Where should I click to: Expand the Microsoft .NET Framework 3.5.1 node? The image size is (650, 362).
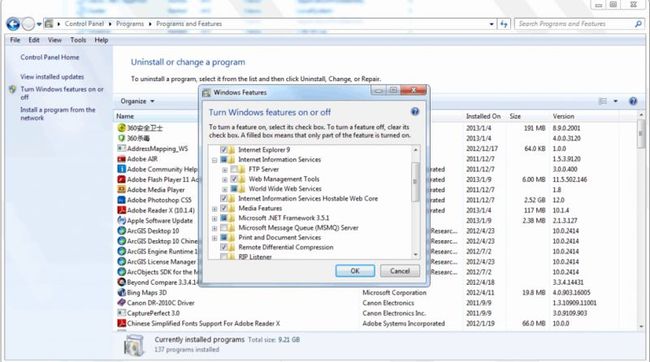214,218
